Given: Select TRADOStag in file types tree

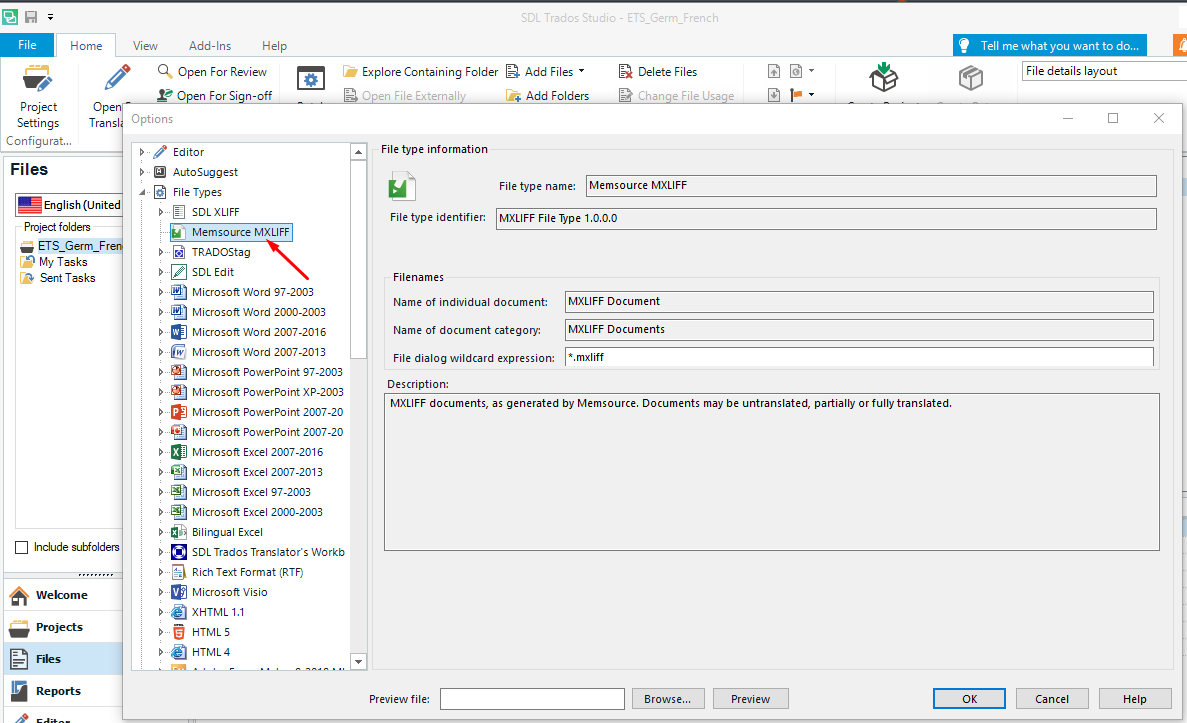Looking at the screenshot, I should [x=220, y=252].
